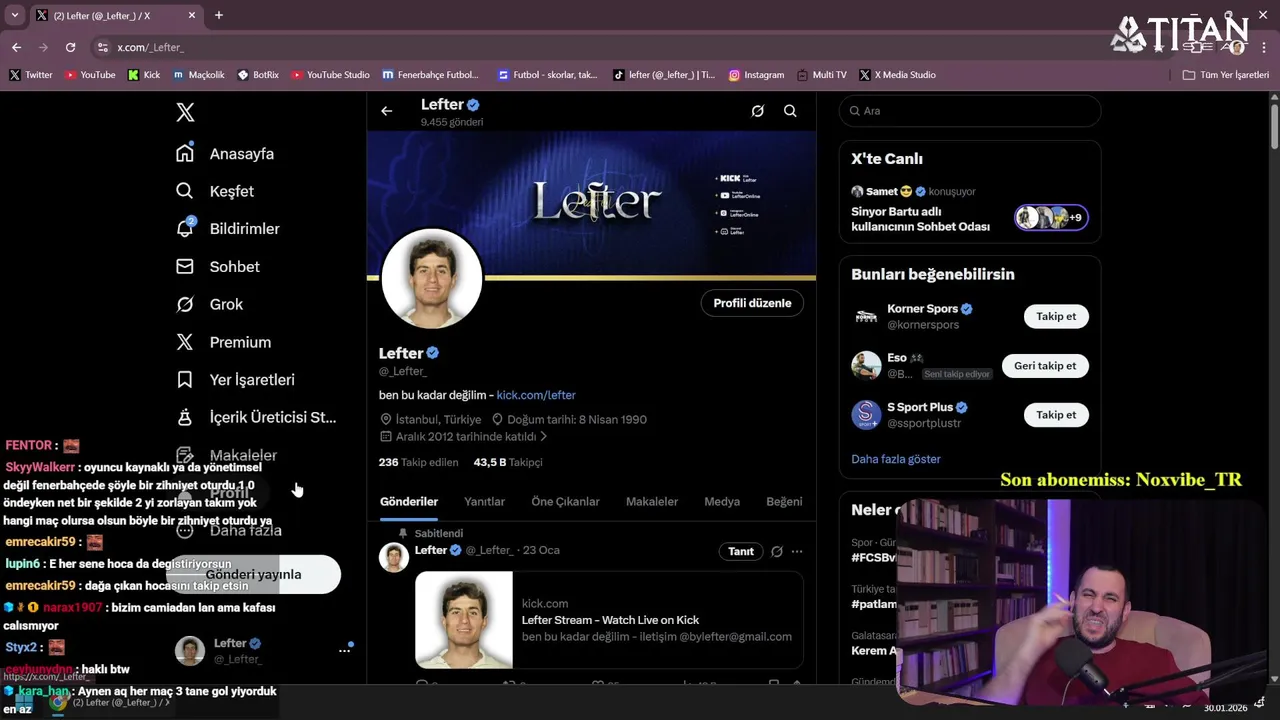
Task: Open the Tüm Yer İşaretleri folder
Action: coord(1226,75)
